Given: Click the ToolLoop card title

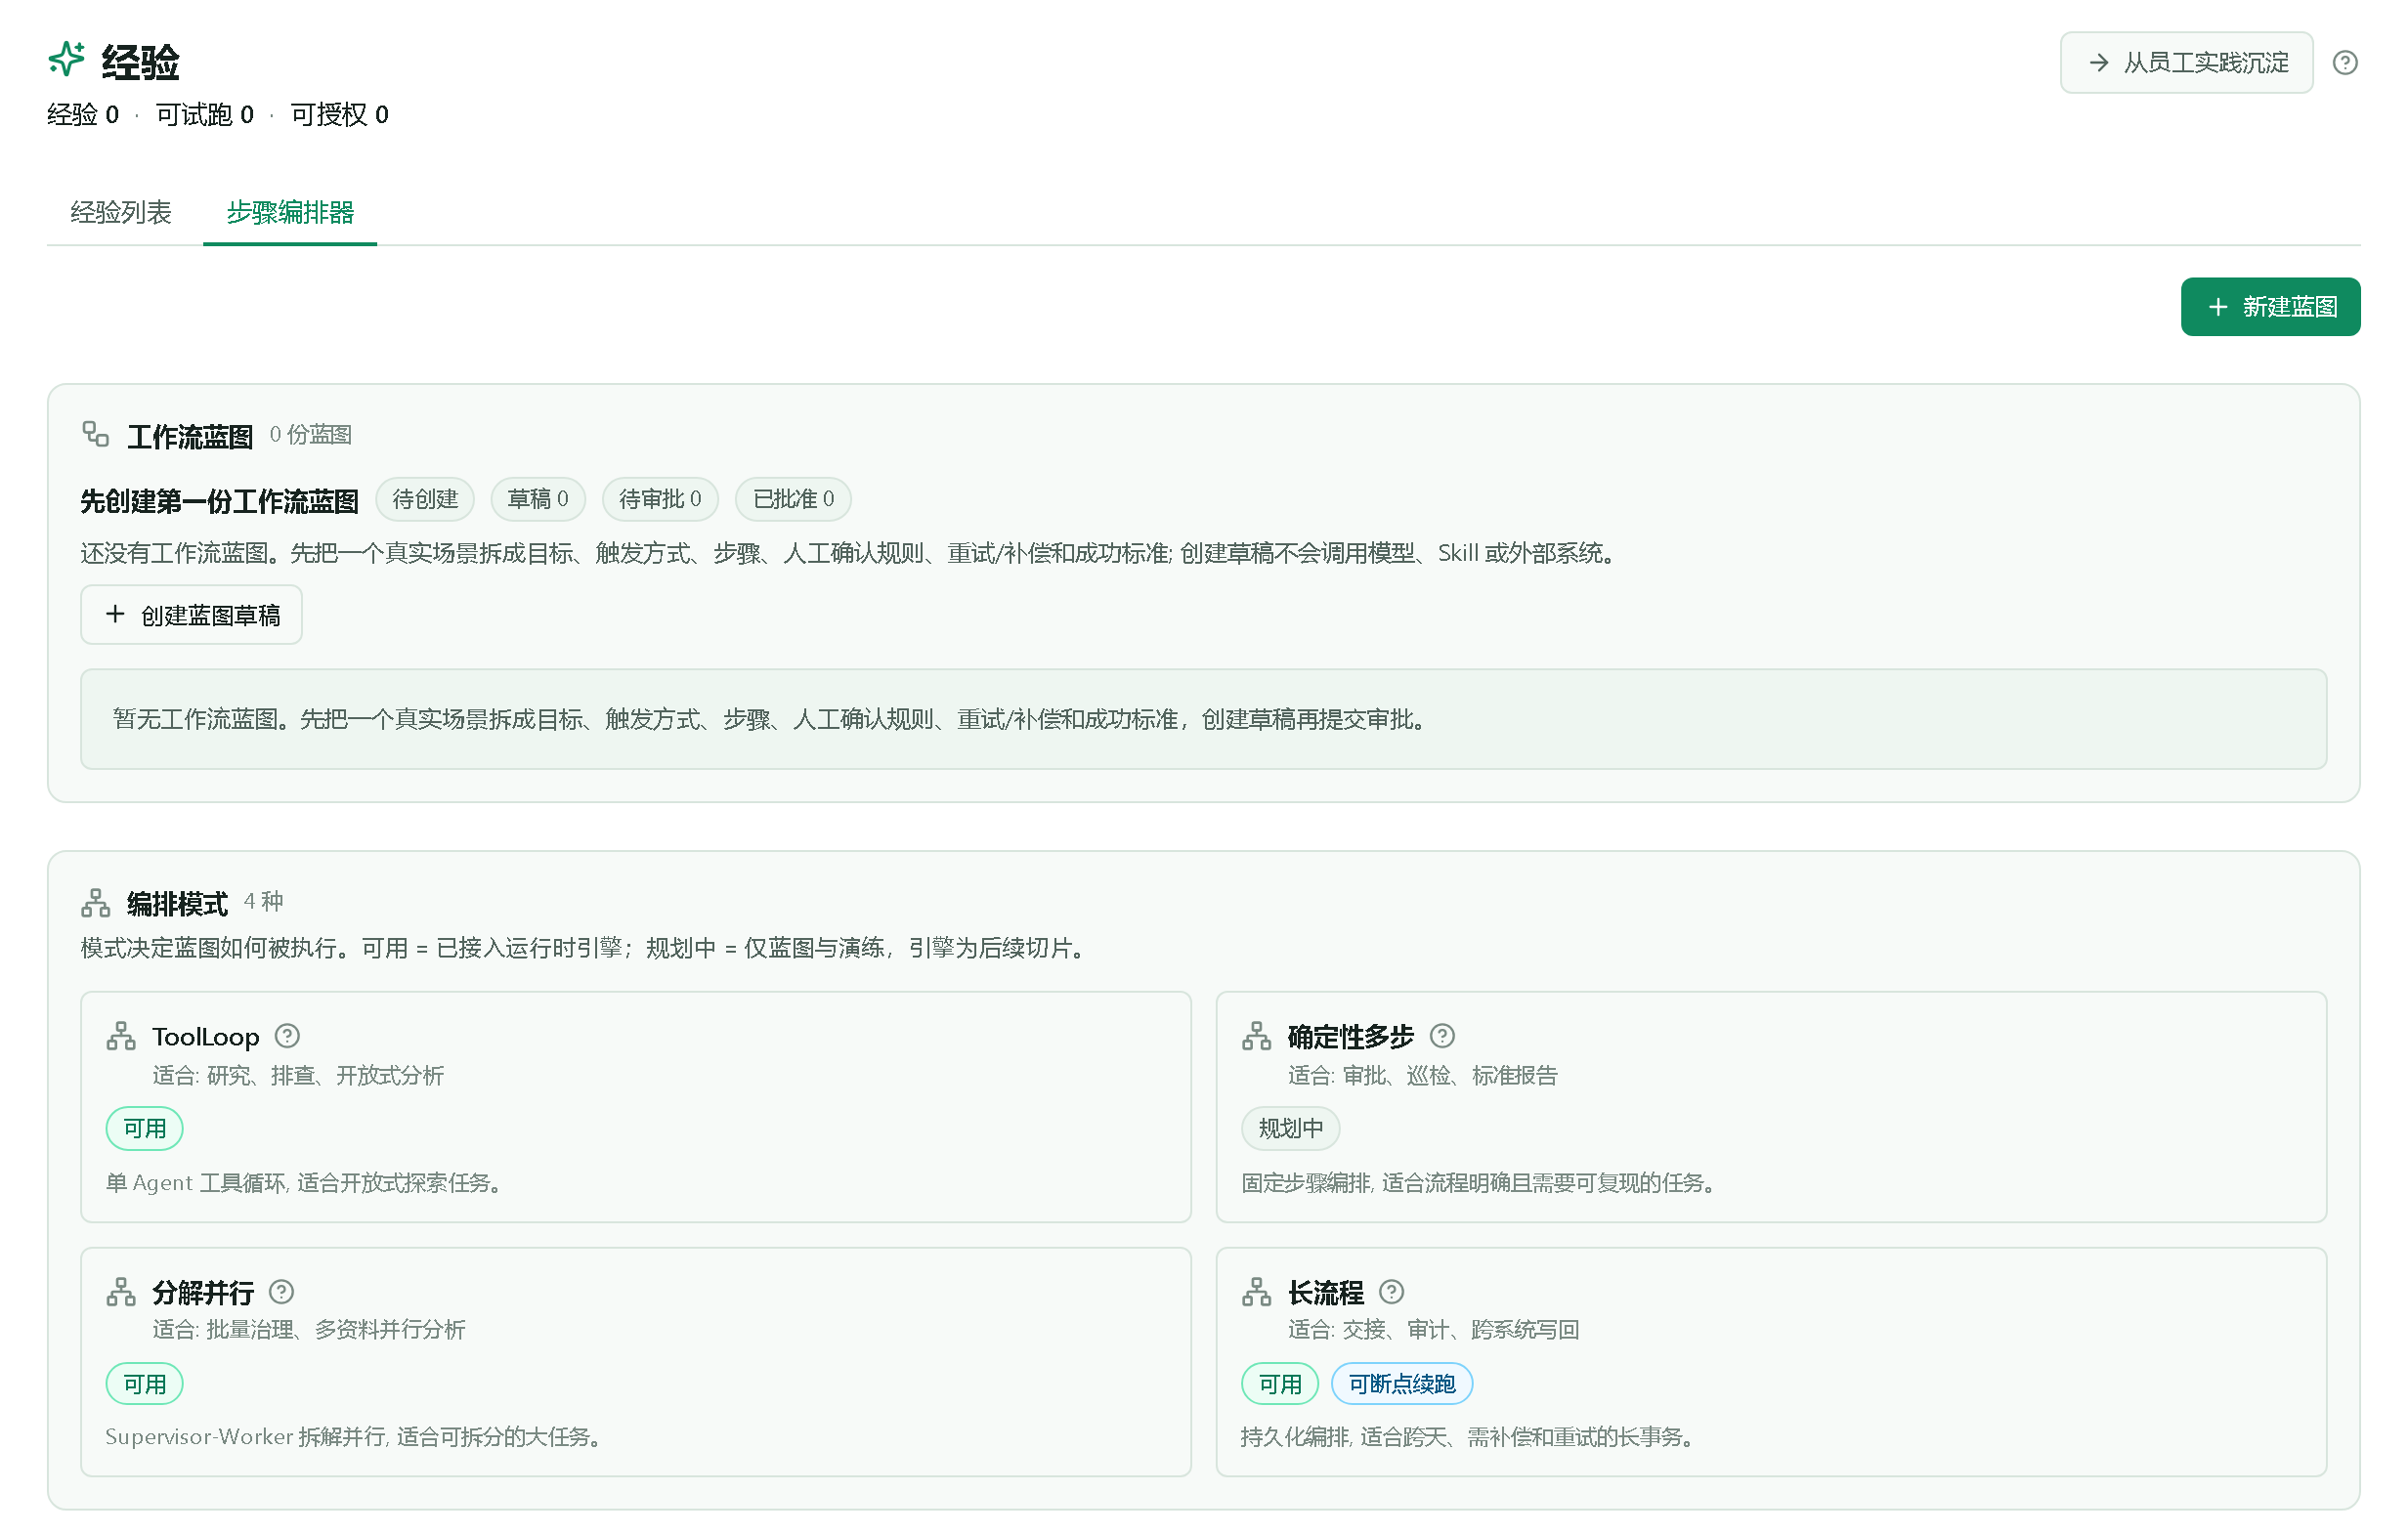Looking at the screenshot, I should coord(206,1037).
